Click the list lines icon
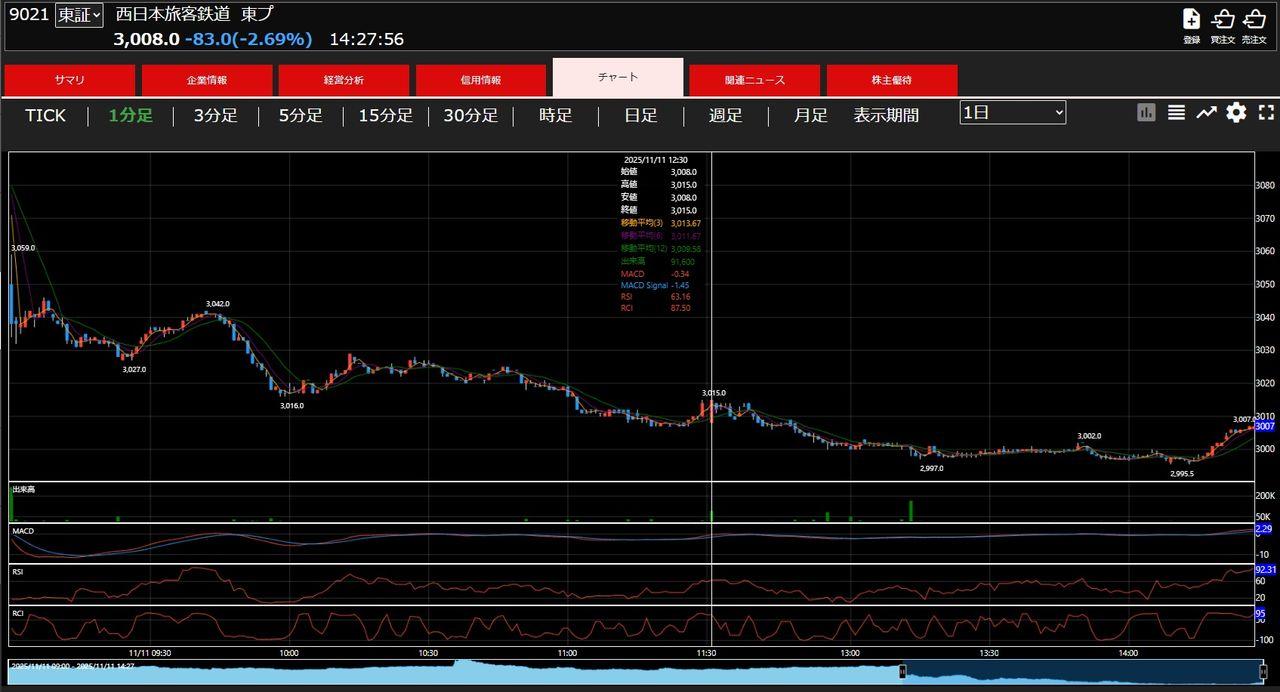Viewport: 1280px width, 692px height. pyautogui.click(x=1176, y=113)
